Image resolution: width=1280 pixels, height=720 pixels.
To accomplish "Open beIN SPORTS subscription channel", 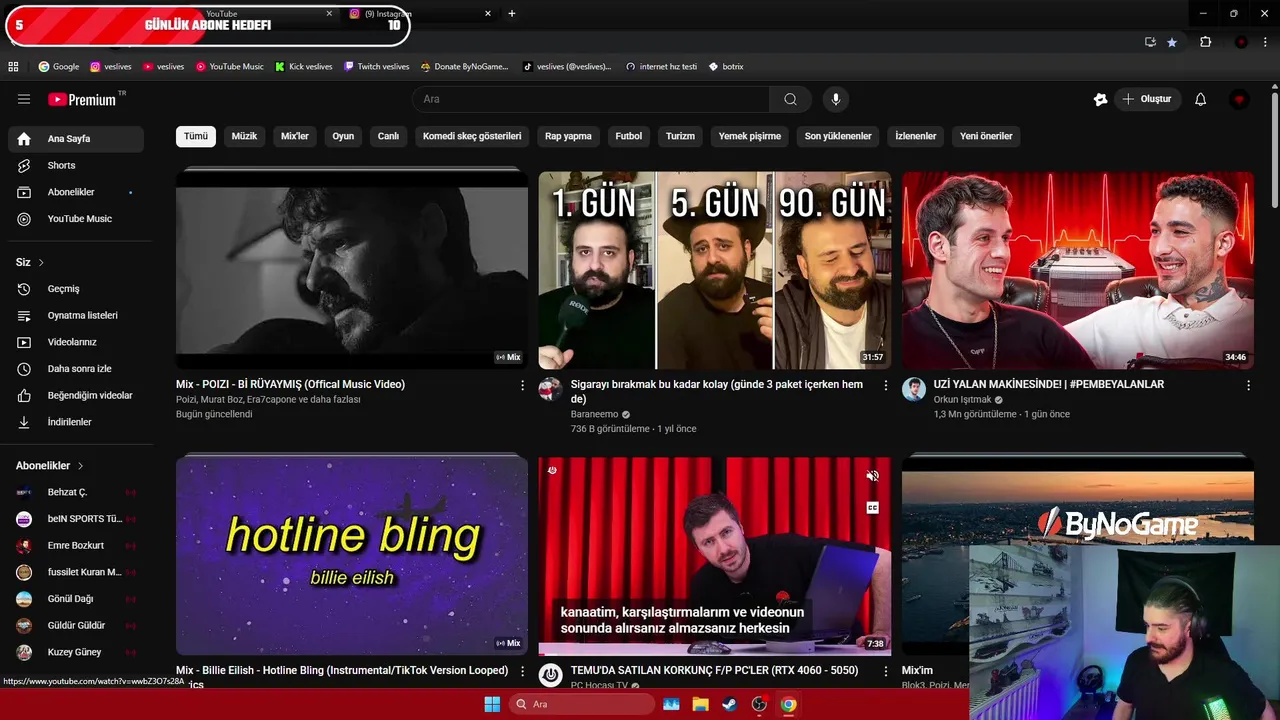I will click(76, 519).
